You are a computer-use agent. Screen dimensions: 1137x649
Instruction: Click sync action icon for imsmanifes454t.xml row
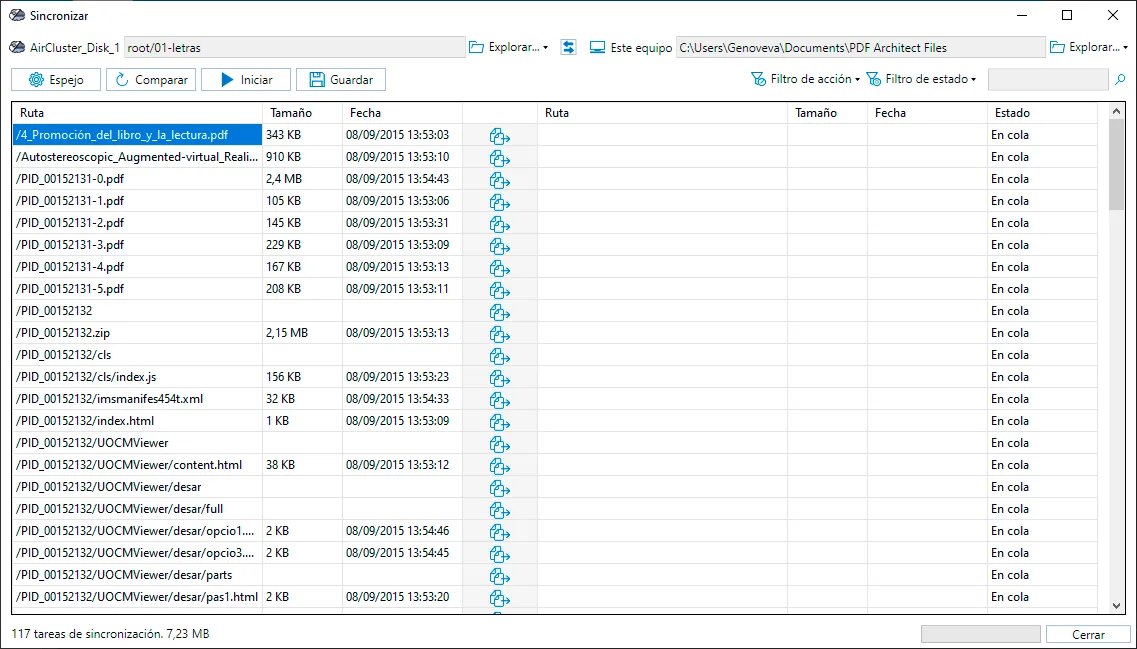tap(500, 400)
